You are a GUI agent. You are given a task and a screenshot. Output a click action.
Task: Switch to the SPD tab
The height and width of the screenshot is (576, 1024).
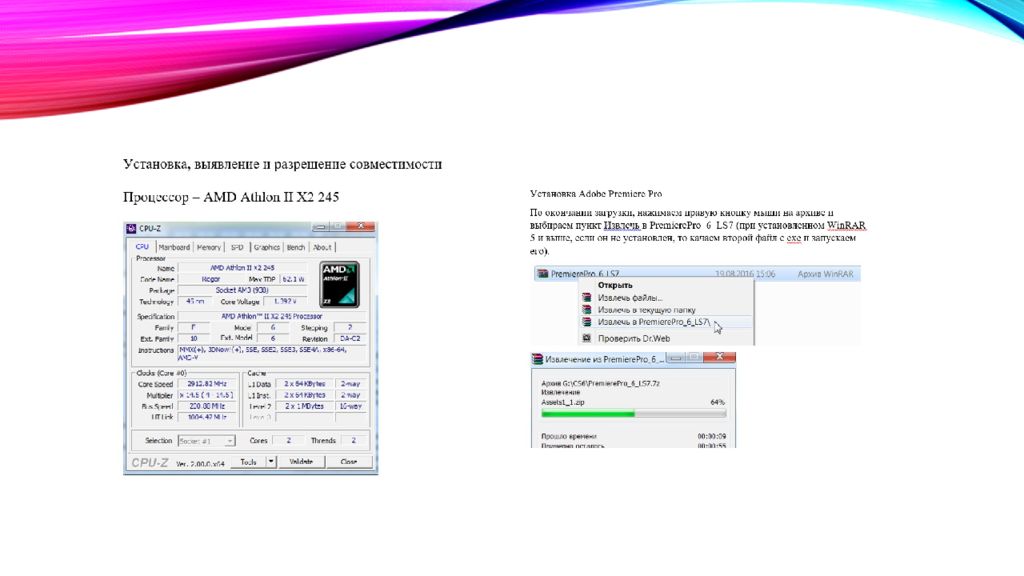pyautogui.click(x=237, y=247)
